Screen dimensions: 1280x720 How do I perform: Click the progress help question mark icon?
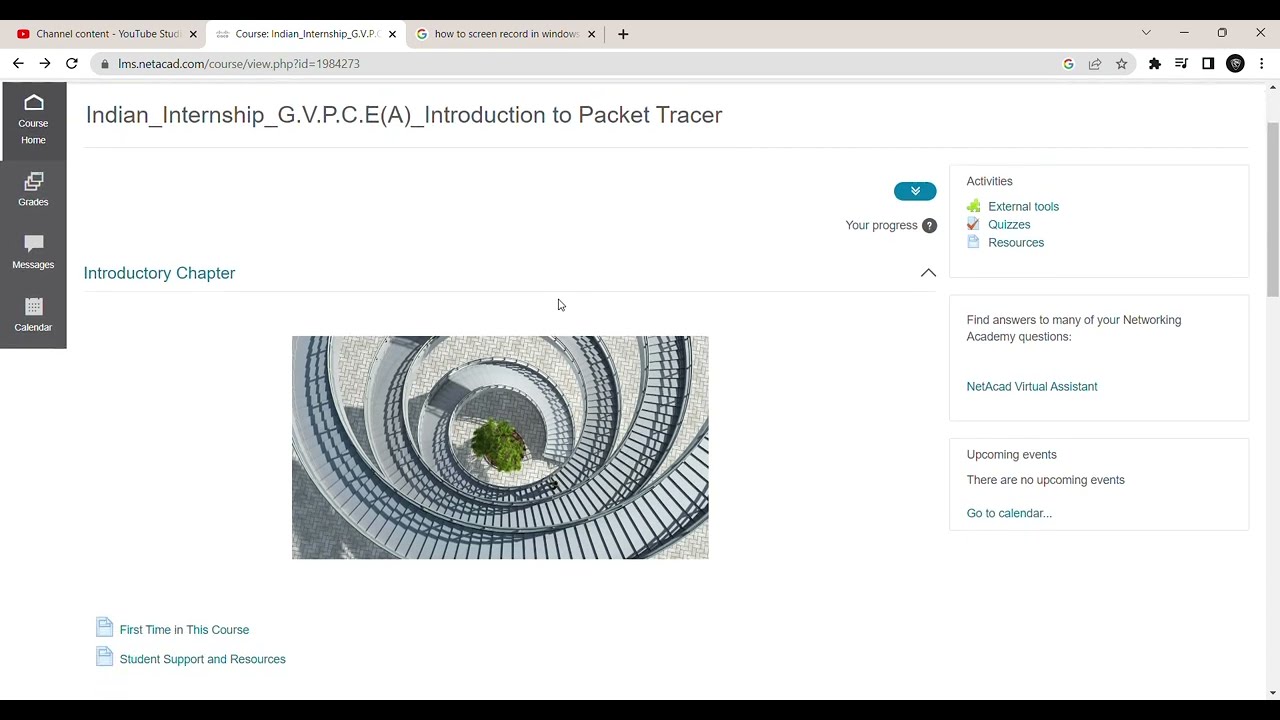coord(929,226)
